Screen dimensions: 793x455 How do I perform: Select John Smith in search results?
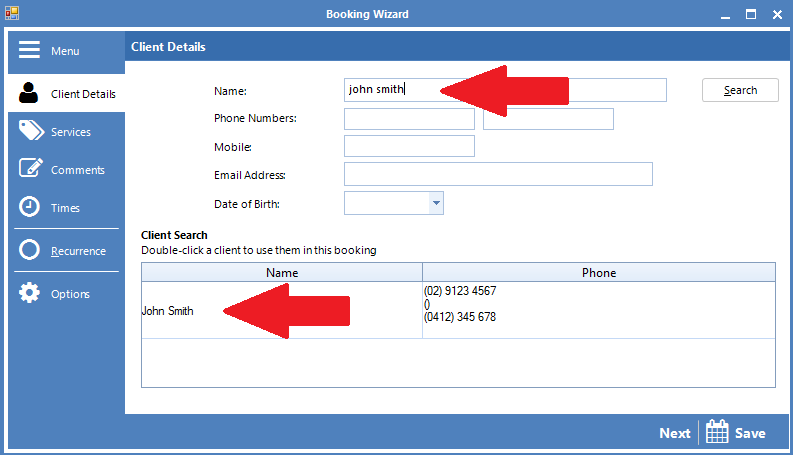168,311
